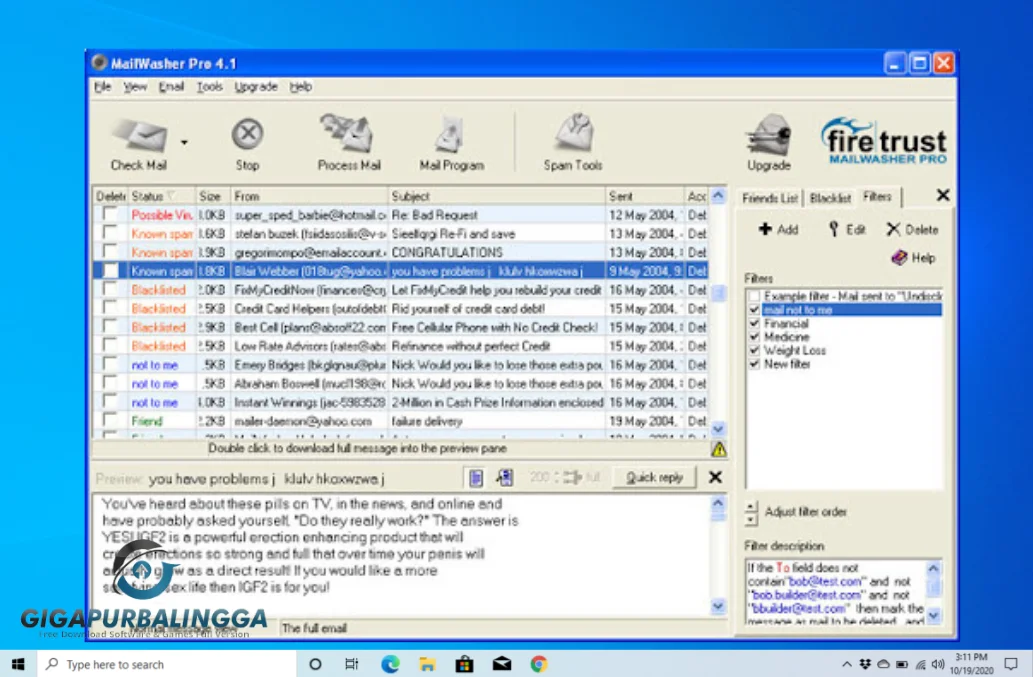Image resolution: width=1033 pixels, height=677 pixels.
Task: Launch the Mail Program icon
Action: tap(450, 134)
